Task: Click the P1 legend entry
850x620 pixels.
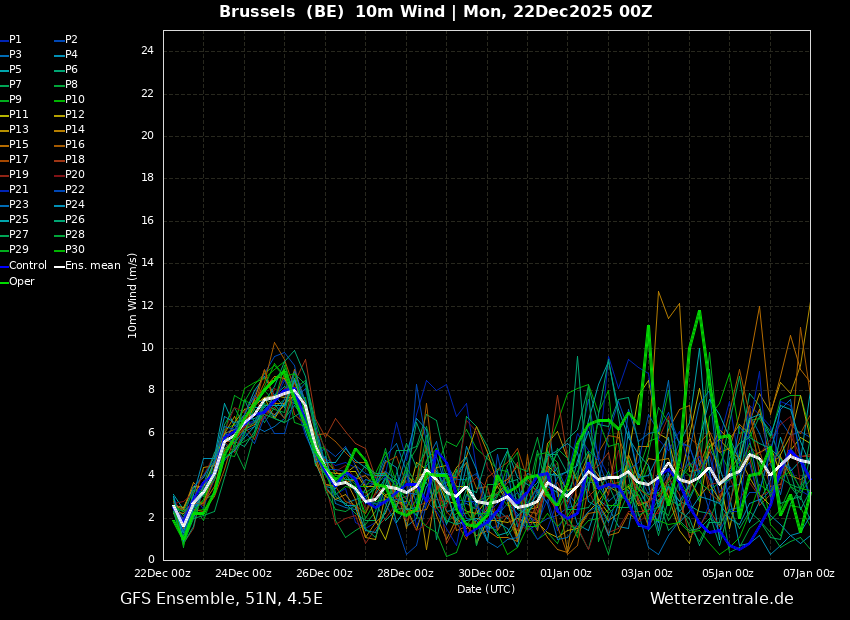Action: [15, 40]
